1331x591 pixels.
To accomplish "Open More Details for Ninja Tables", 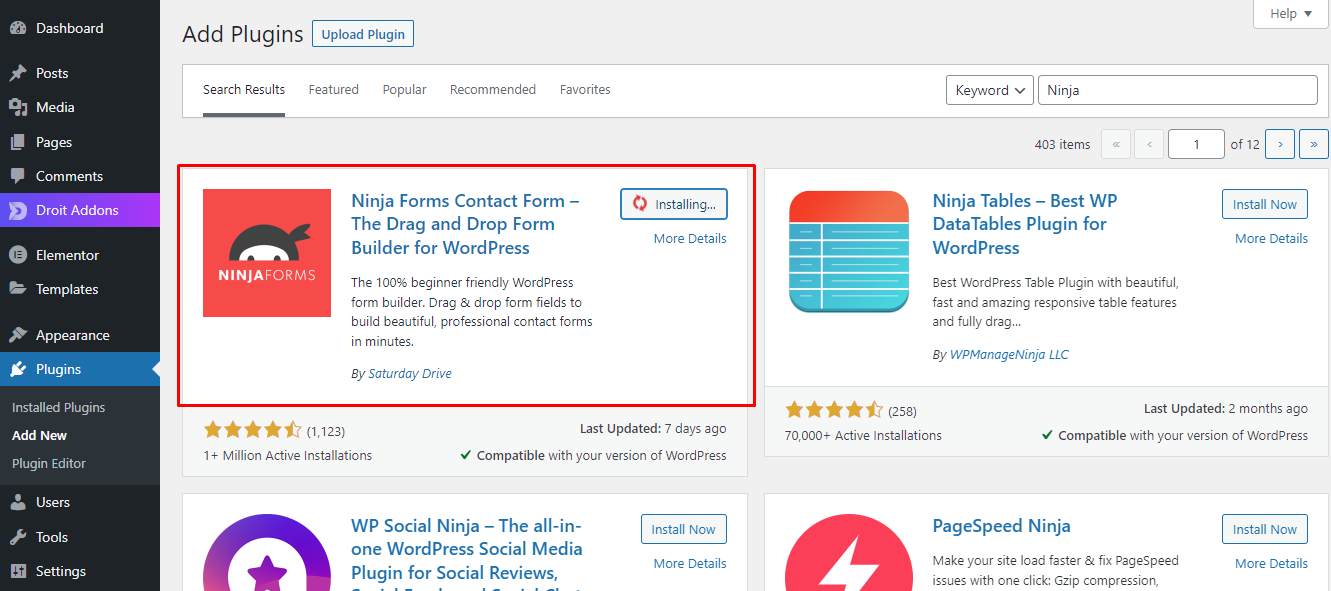I will (1271, 239).
